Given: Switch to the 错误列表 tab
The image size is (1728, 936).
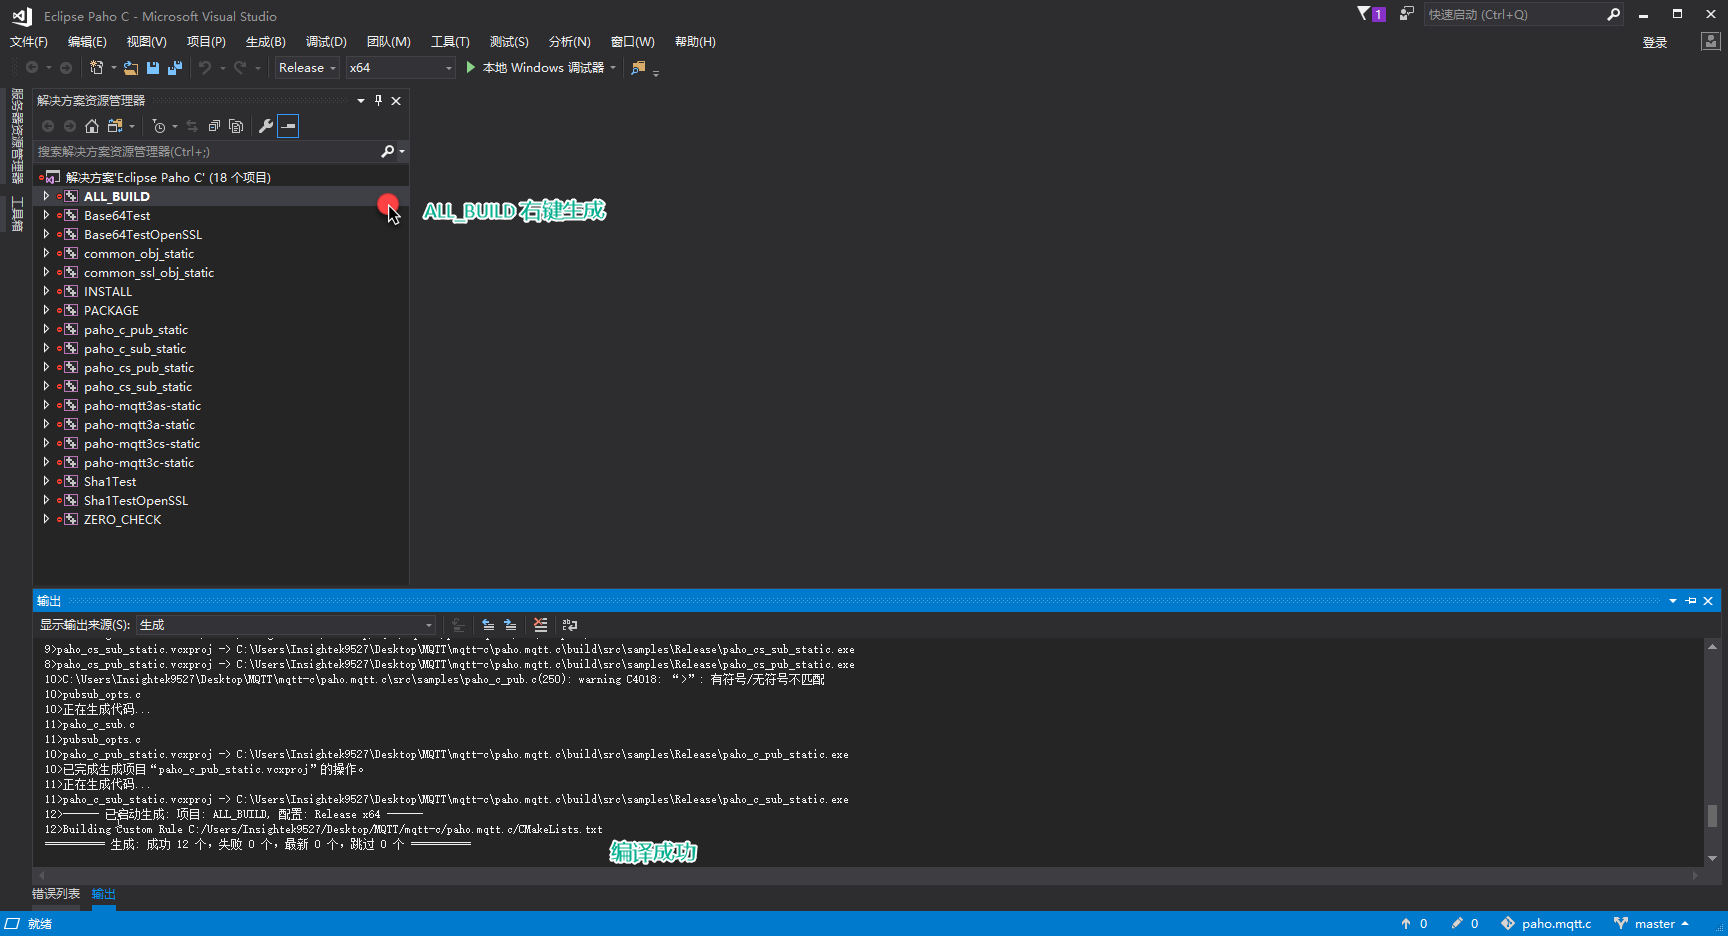Looking at the screenshot, I should pos(56,894).
